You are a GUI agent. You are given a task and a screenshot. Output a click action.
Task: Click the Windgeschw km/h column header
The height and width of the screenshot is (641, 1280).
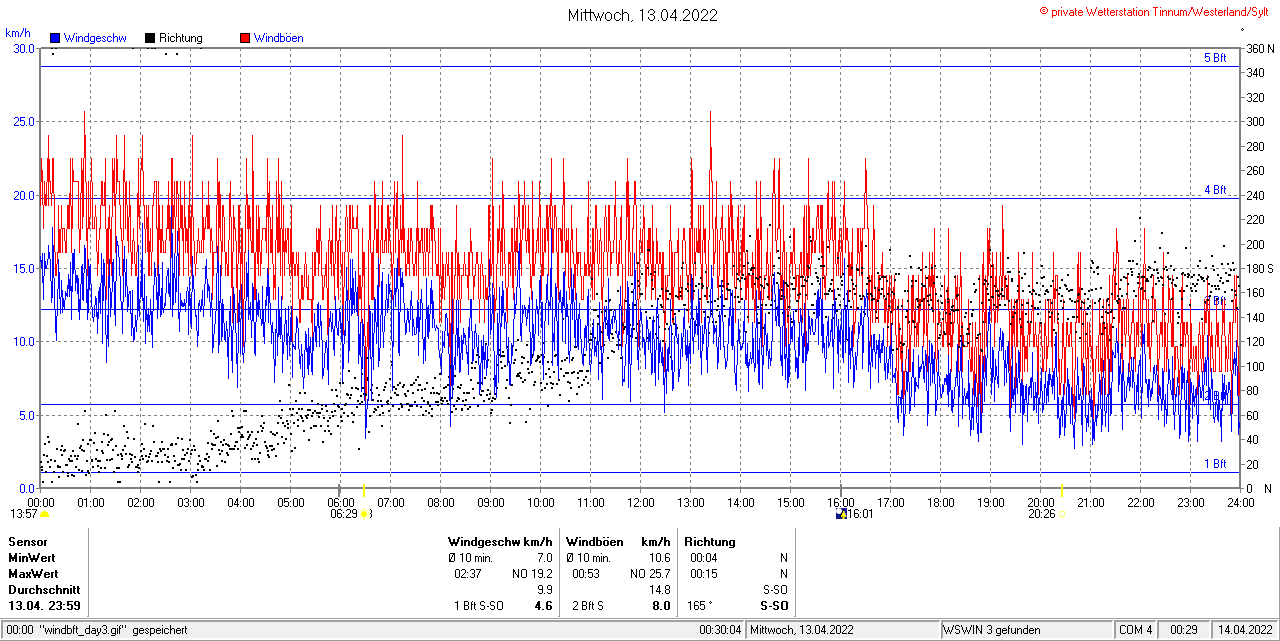click(500, 542)
